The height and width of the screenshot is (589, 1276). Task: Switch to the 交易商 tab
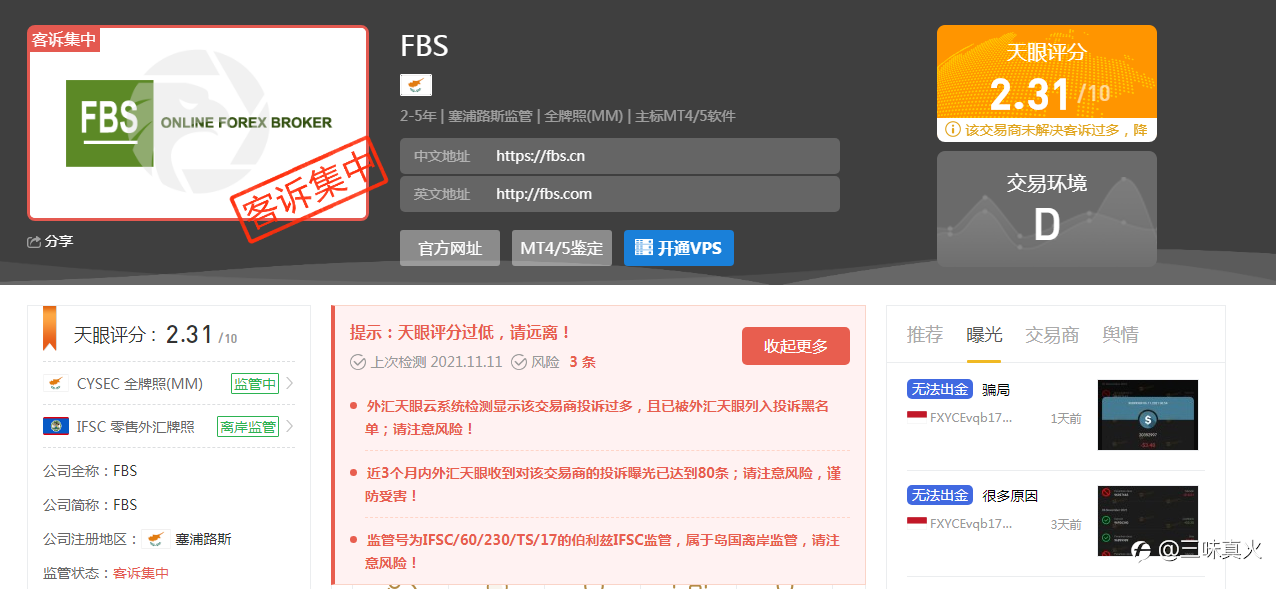(x=1052, y=335)
